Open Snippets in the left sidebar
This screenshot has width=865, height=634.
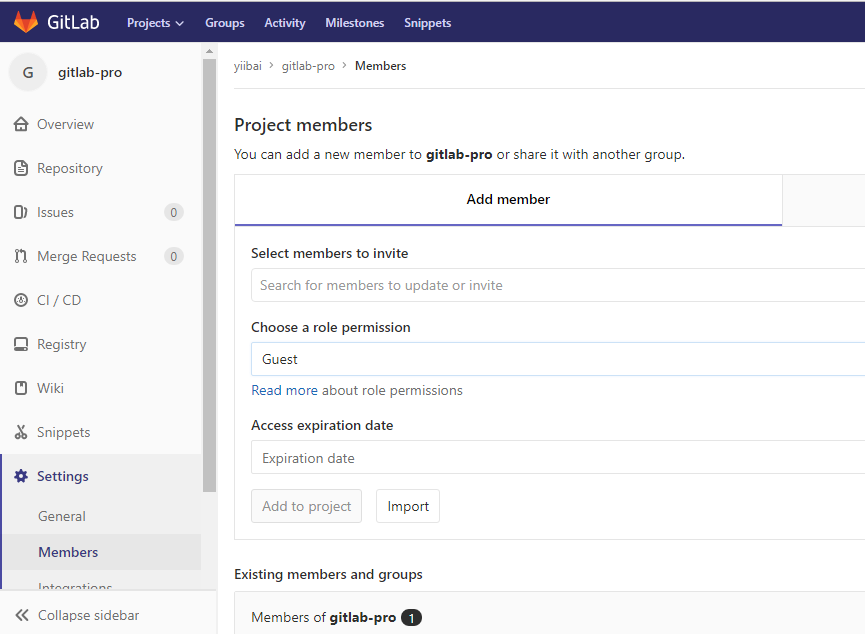point(63,432)
